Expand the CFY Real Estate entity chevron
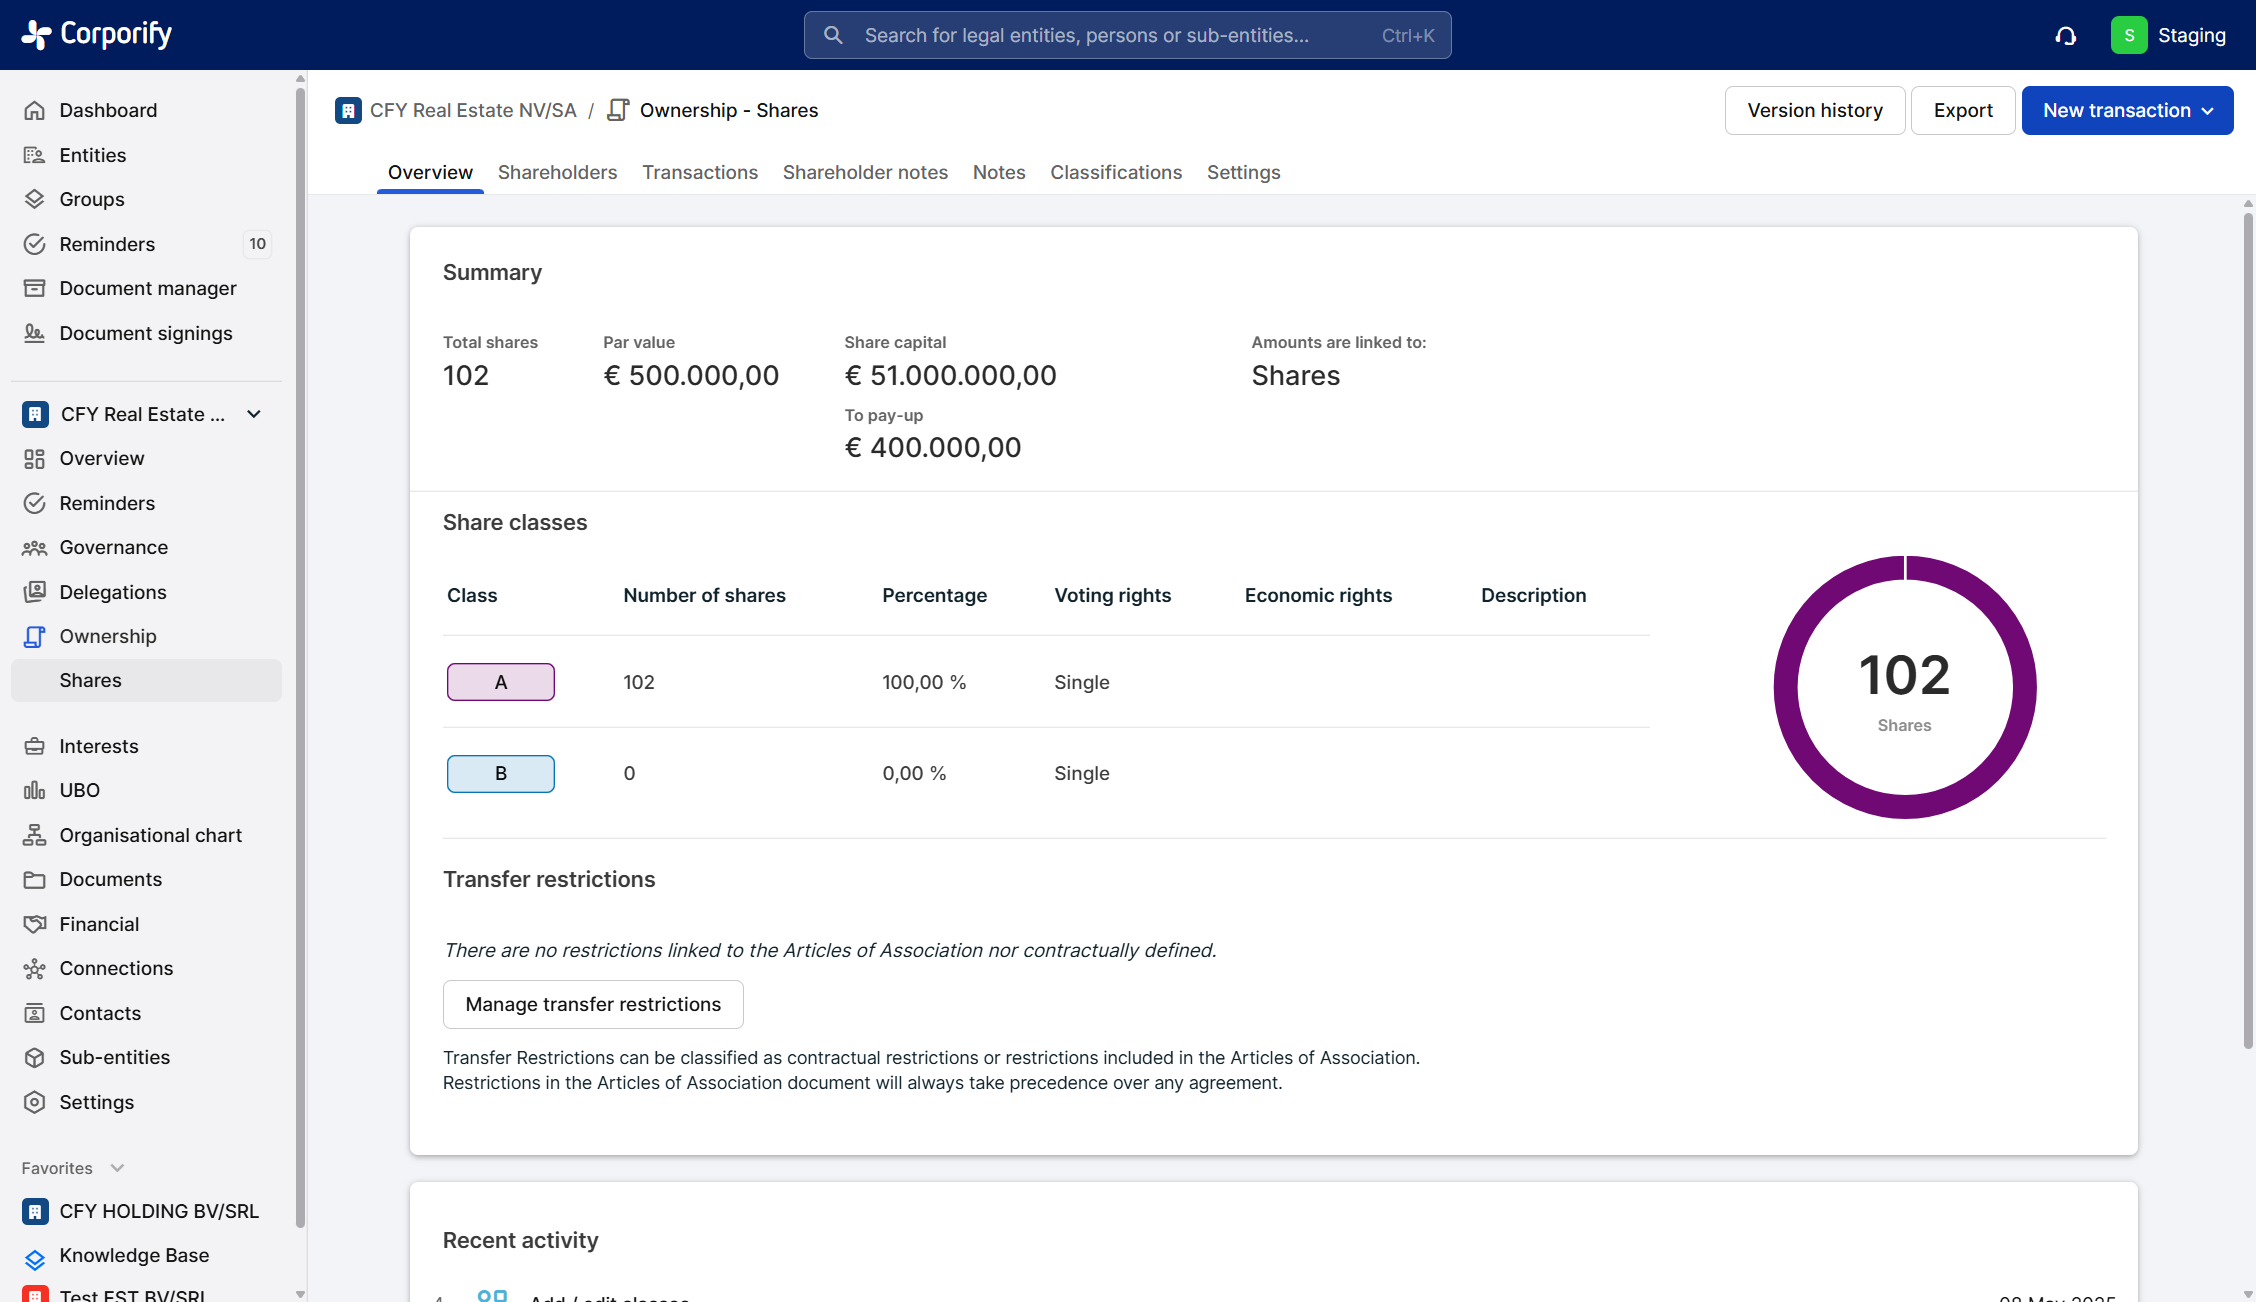This screenshot has width=2256, height=1302. tap(254, 414)
